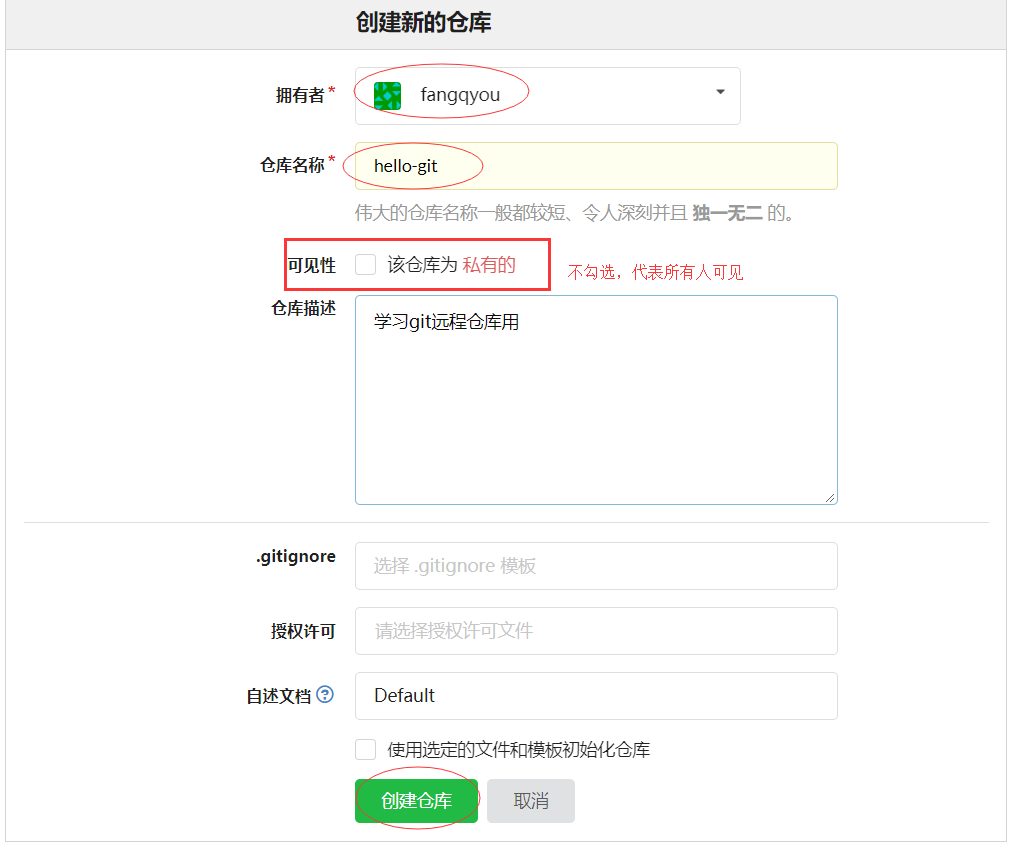Open the 拥有者 owner dropdown

[546, 95]
